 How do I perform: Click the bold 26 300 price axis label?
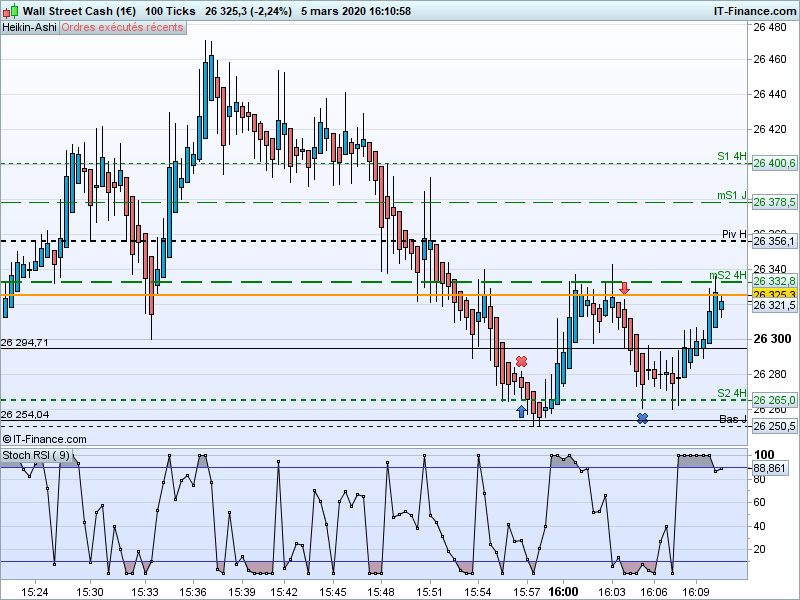(772, 339)
